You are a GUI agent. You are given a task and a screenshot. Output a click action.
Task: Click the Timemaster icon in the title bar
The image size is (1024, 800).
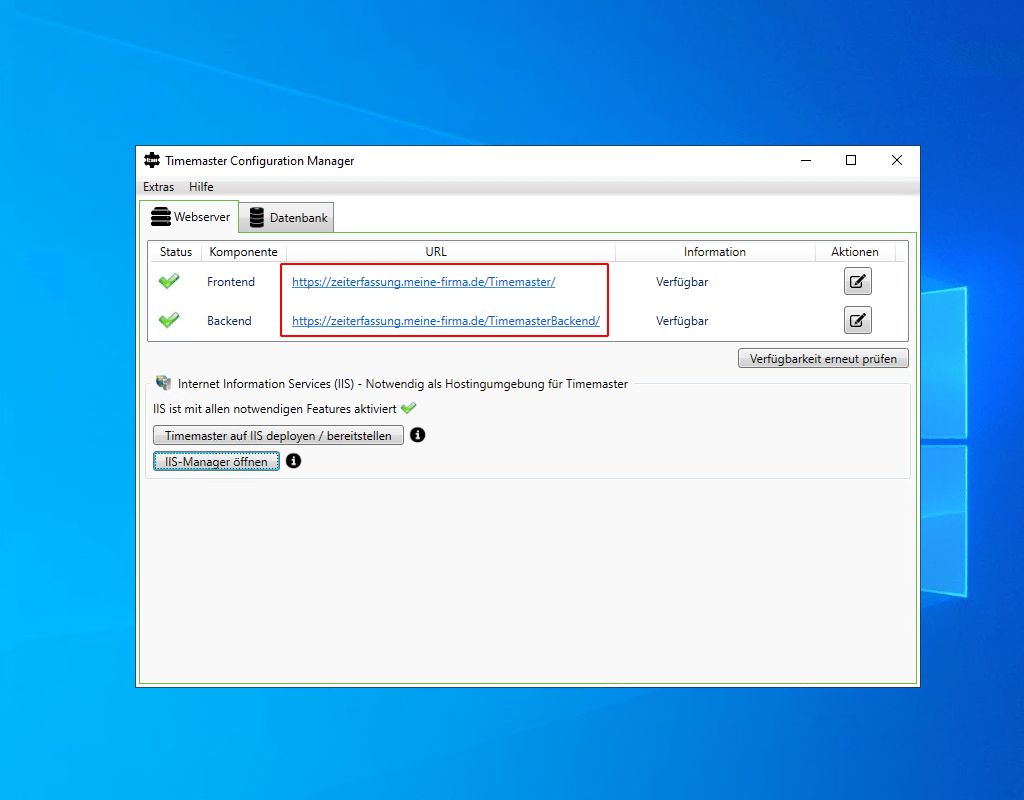(x=151, y=160)
